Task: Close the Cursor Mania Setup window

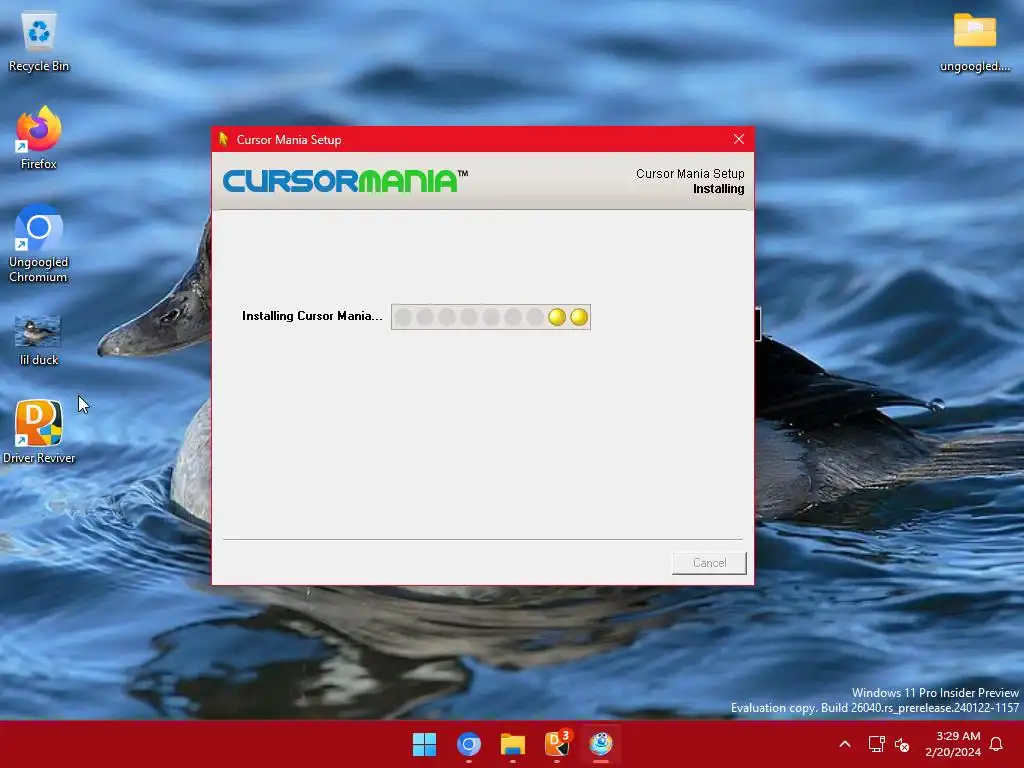Action: click(739, 139)
